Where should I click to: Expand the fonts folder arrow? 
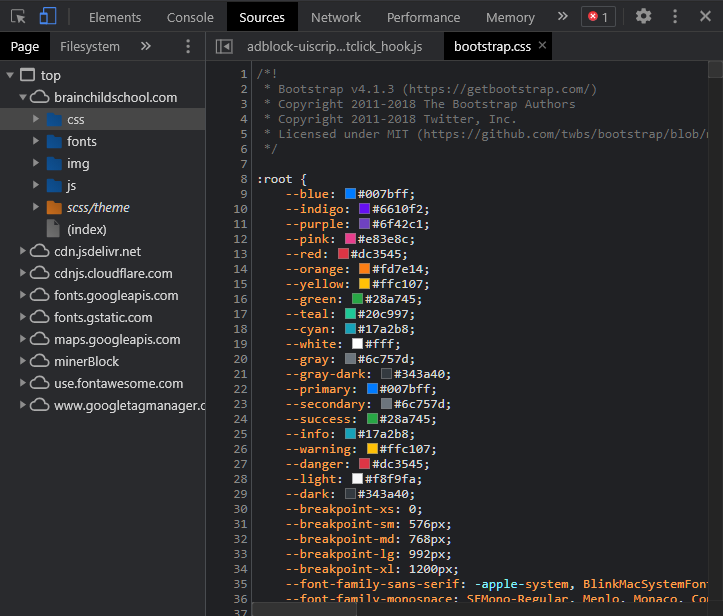pos(36,141)
